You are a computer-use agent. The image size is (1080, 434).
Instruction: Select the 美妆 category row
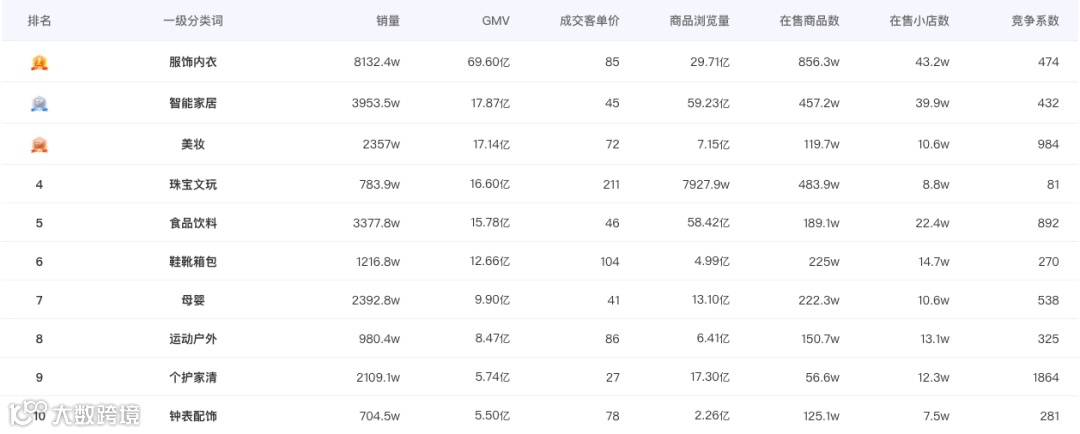click(x=540, y=144)
